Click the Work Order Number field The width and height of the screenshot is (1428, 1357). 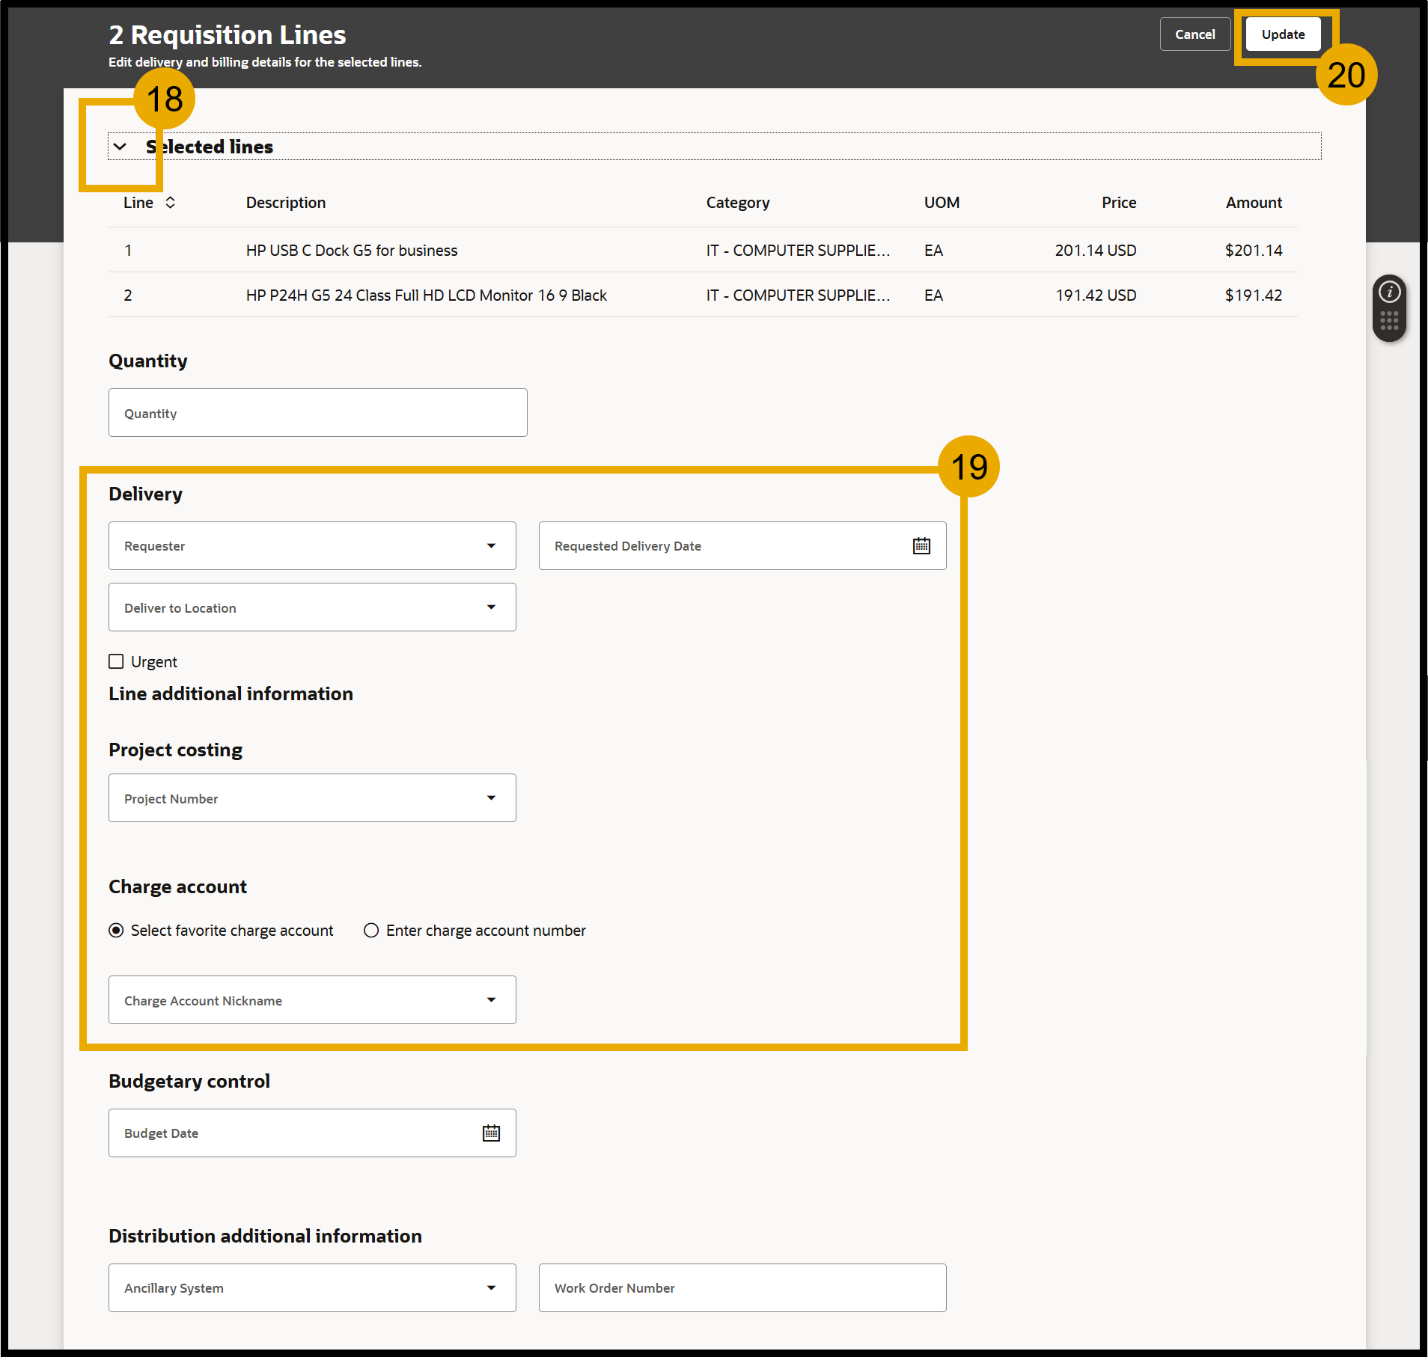point(741,1287)
